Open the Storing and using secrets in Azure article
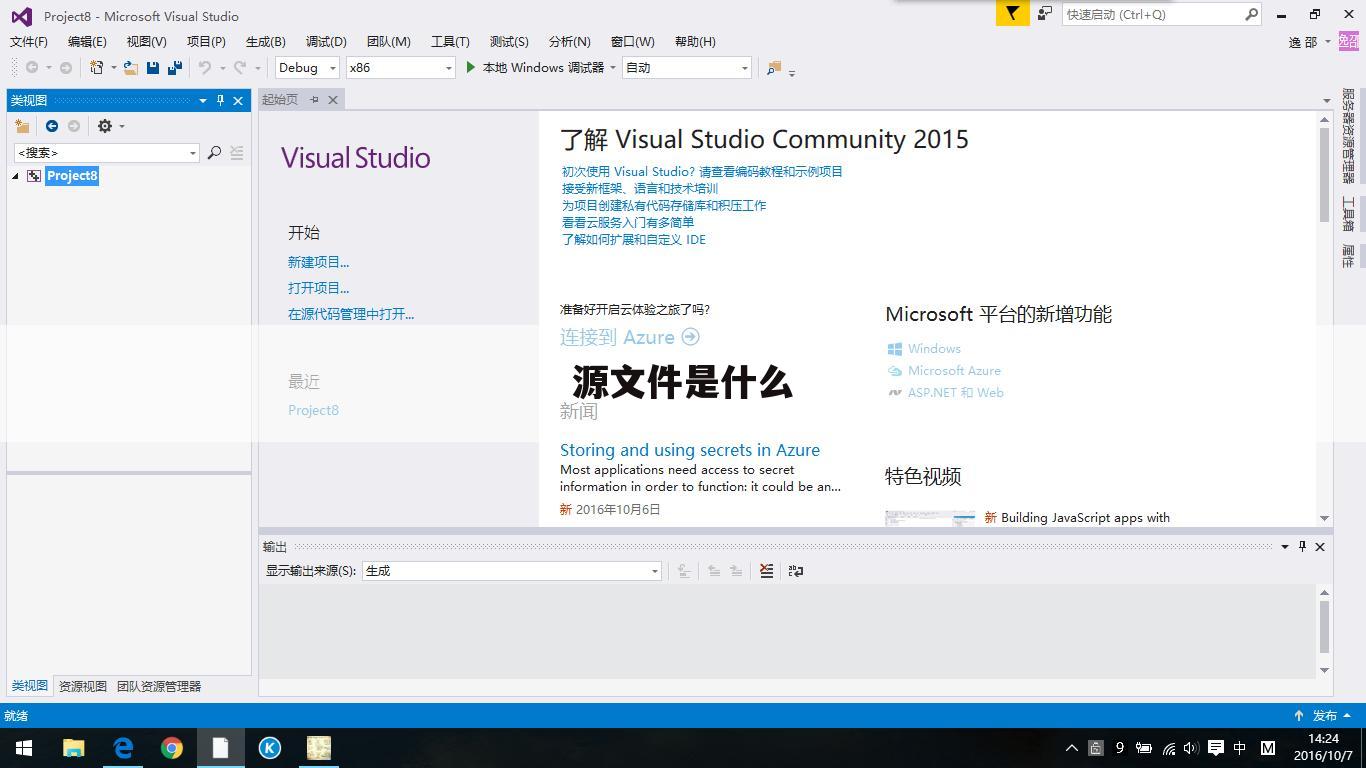Screen dimensions: 1366x768 (690, 450)
